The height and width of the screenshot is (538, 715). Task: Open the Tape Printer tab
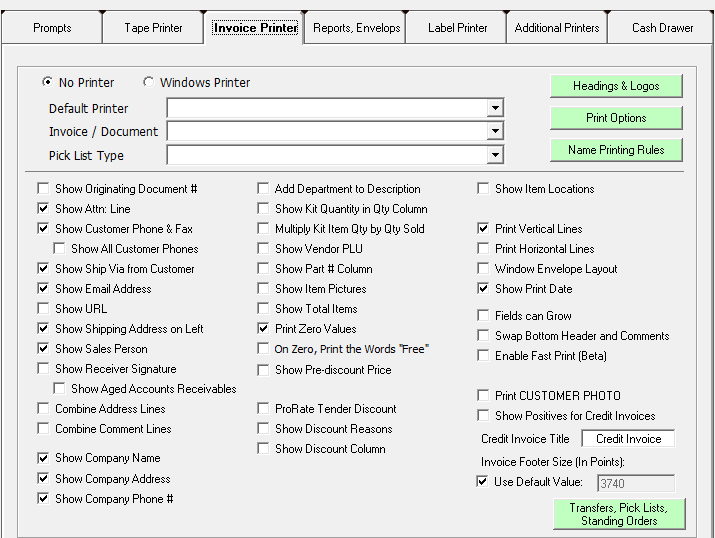153,28
